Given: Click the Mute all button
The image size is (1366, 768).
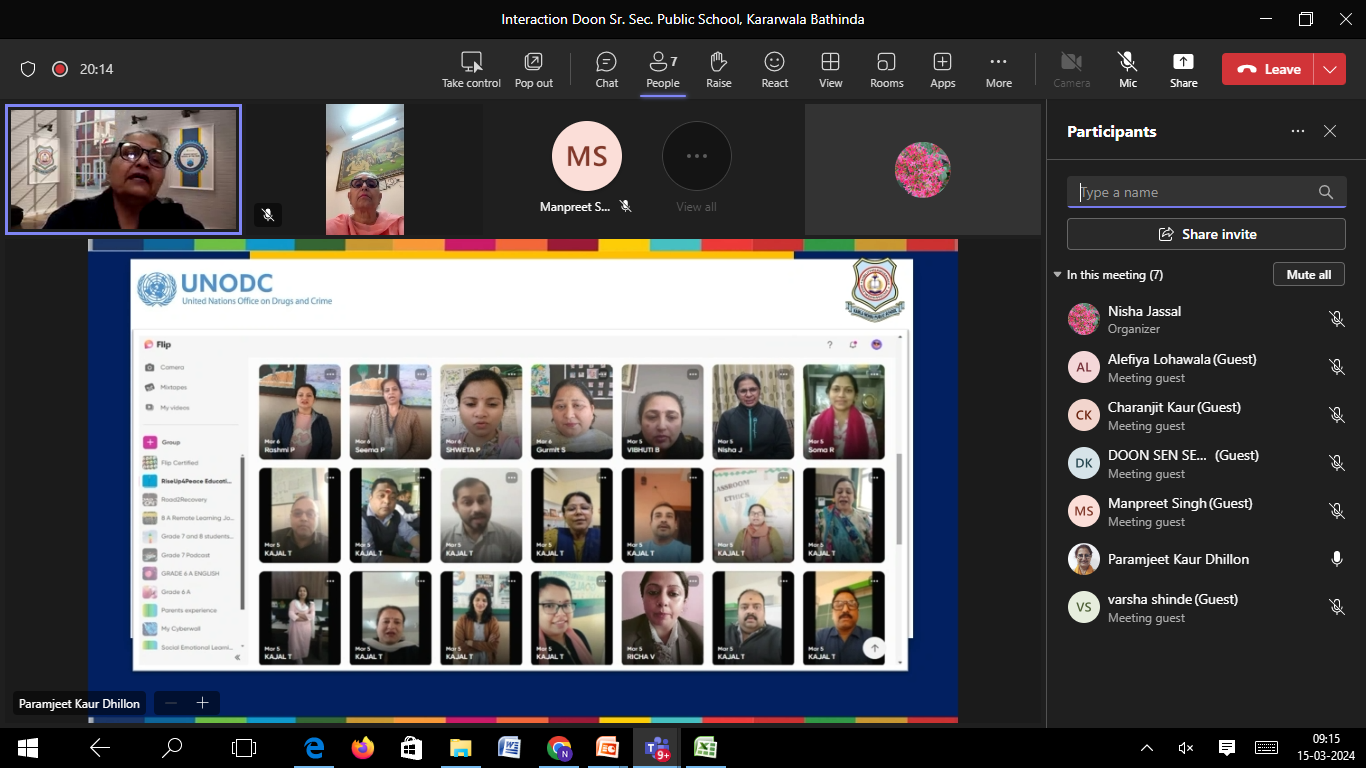Looking at the screenshot, I should [1308, 274].
